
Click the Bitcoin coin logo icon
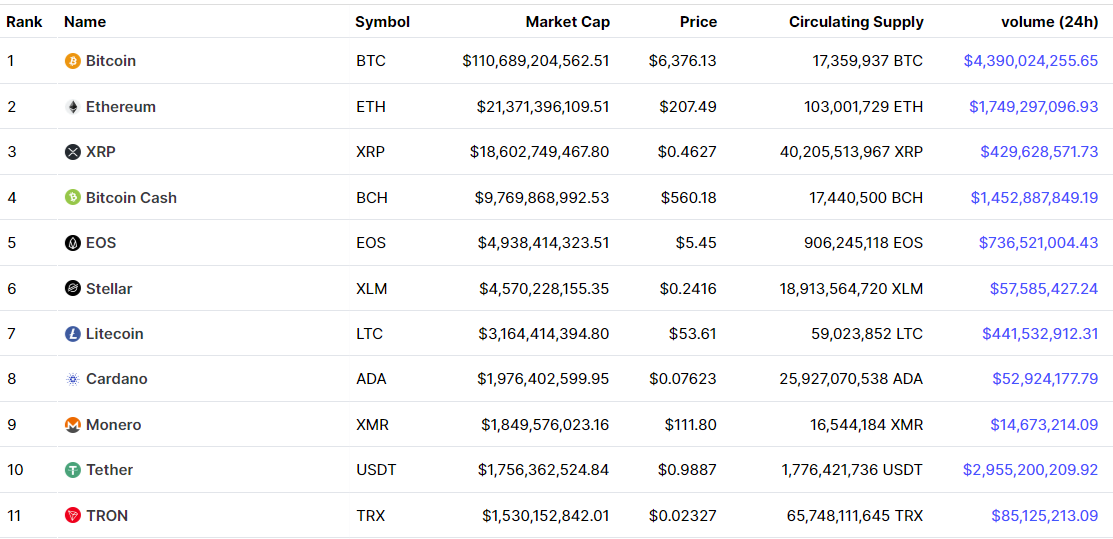pos(72,61)
